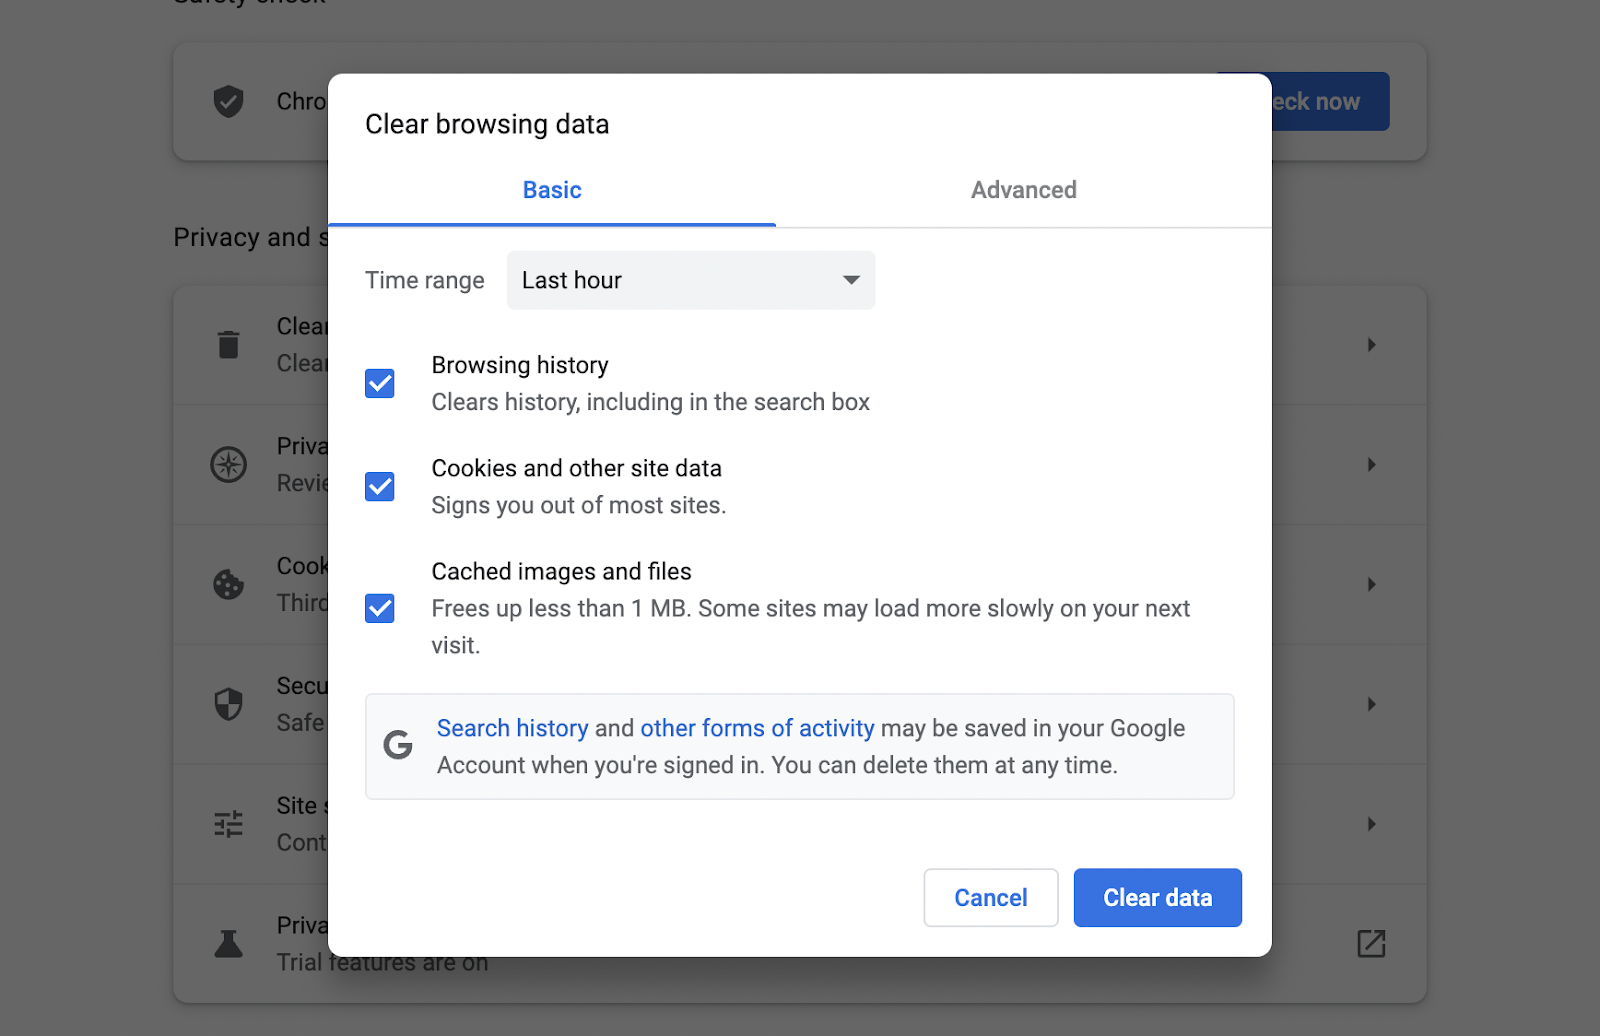
Task: Select the compass icon for Privacy guide
Action: tap(228, 464)
